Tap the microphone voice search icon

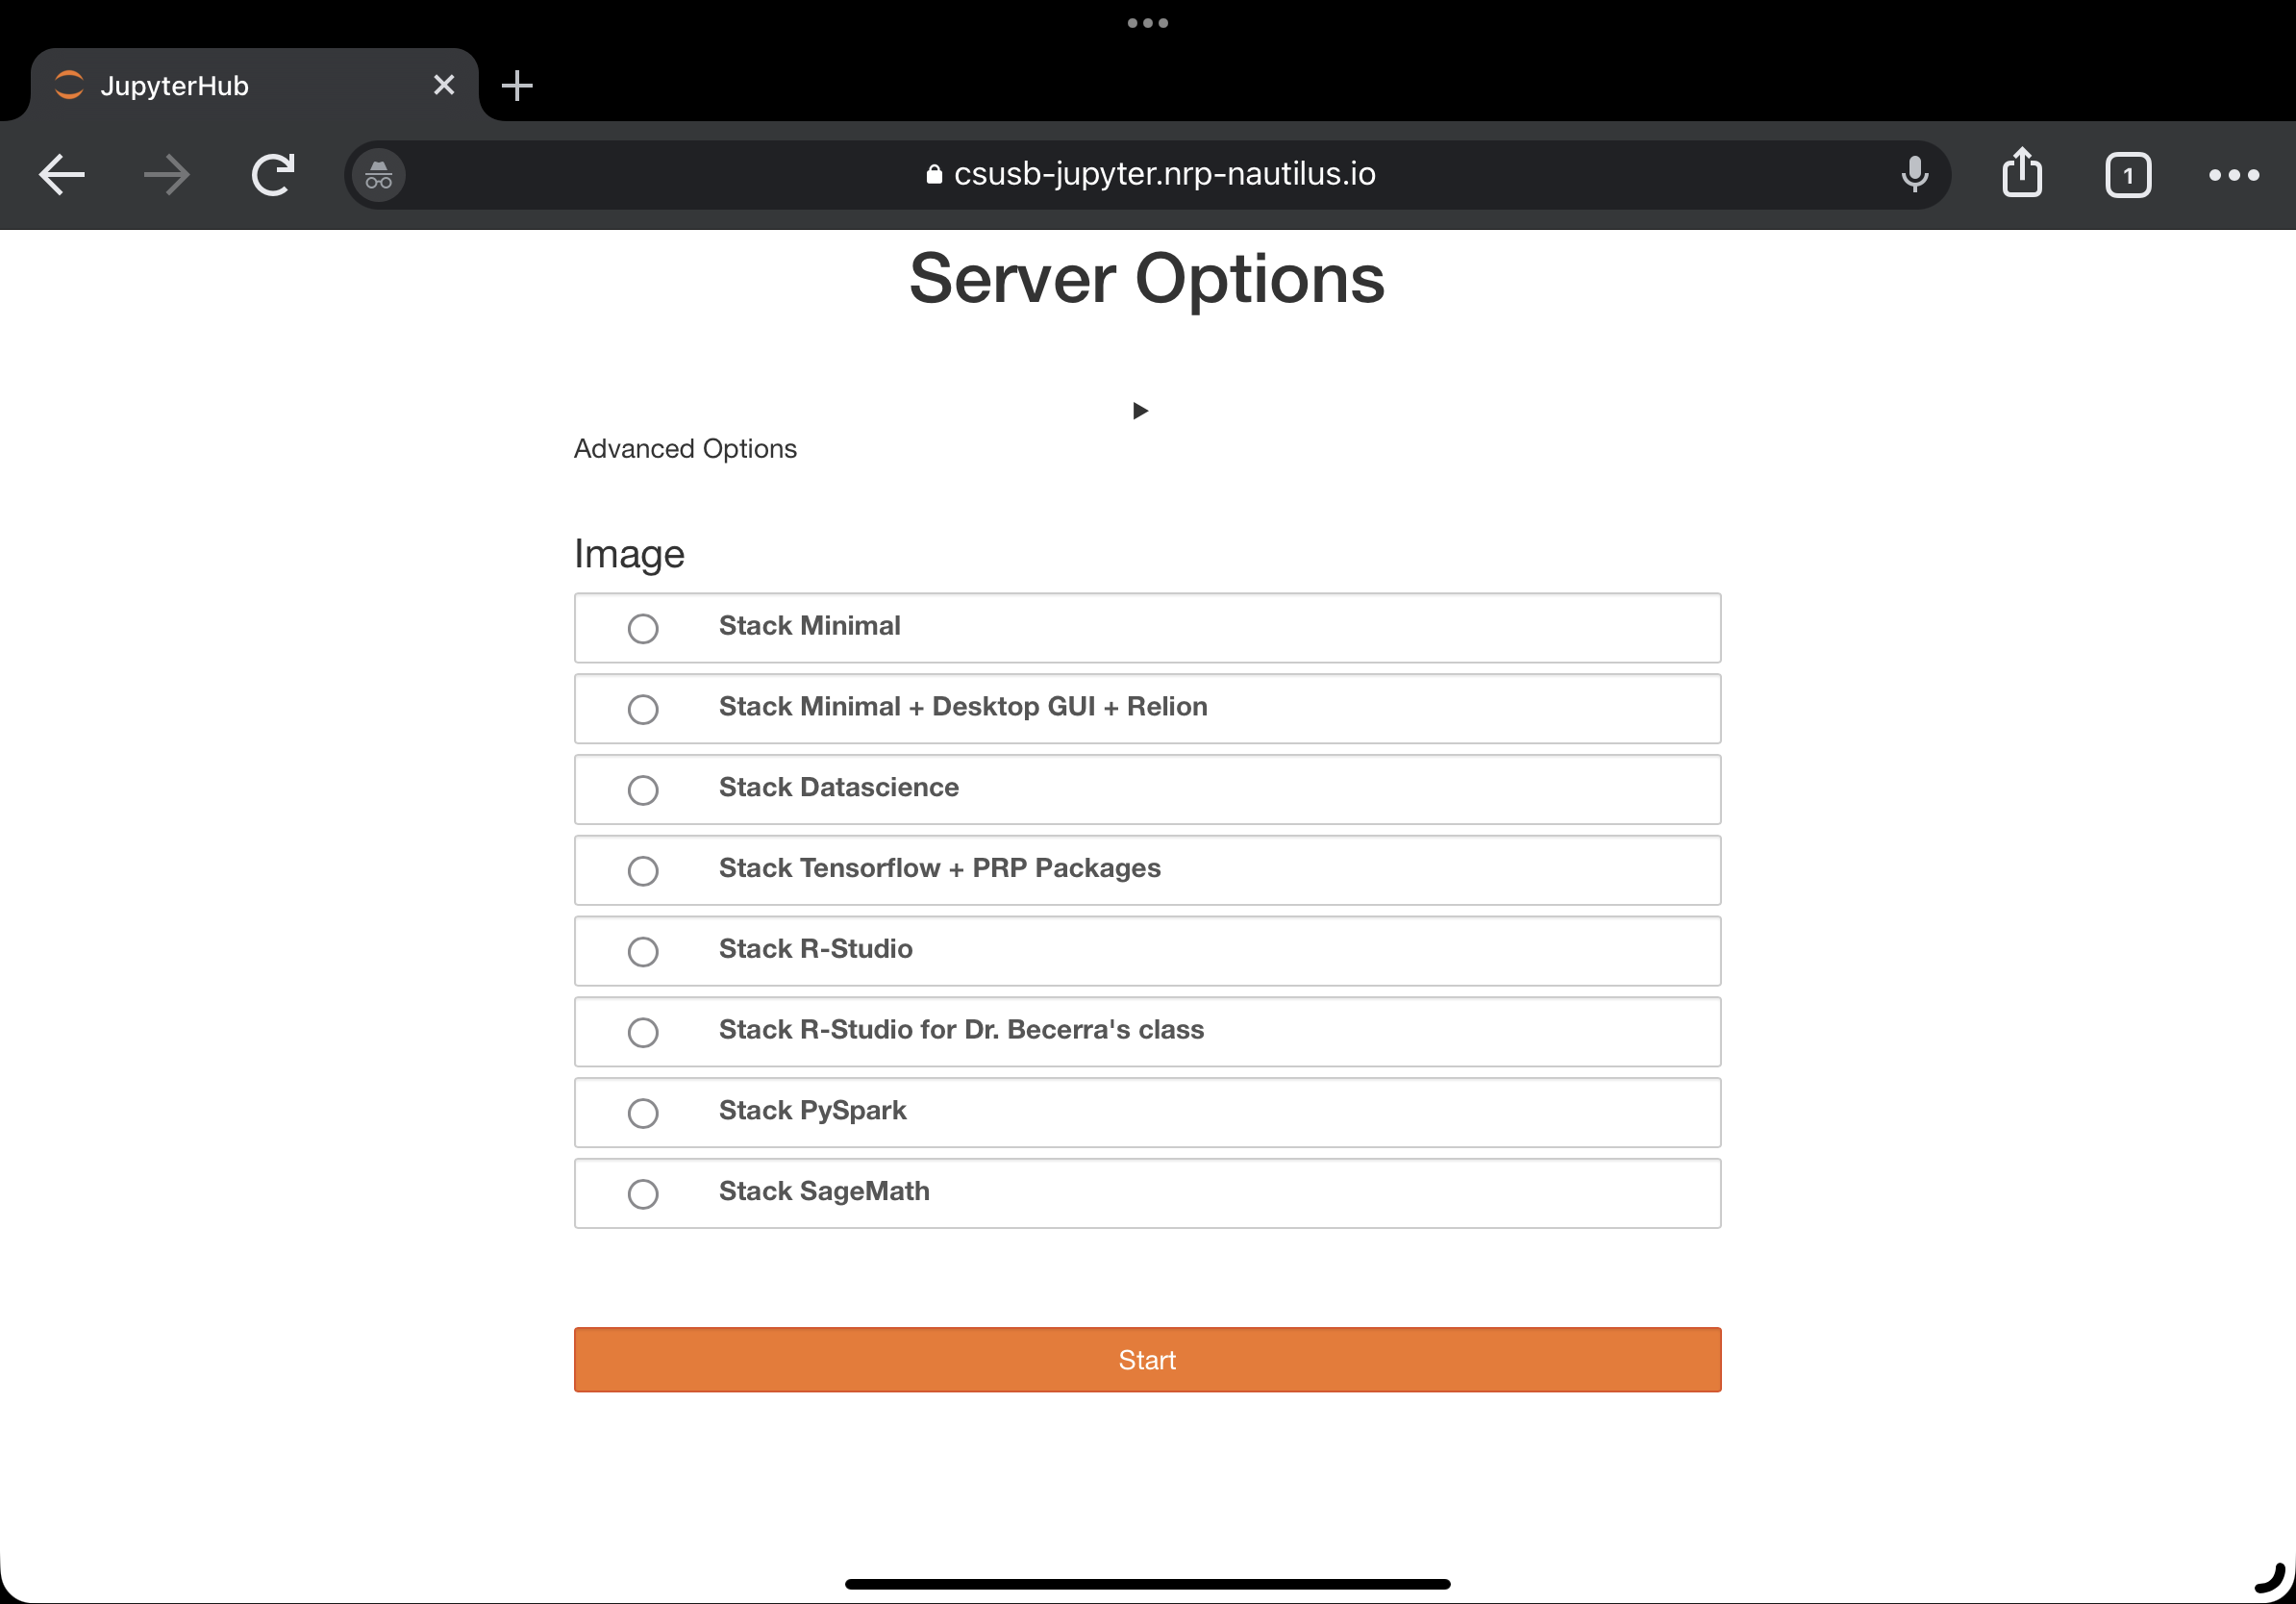[1914, 175]
